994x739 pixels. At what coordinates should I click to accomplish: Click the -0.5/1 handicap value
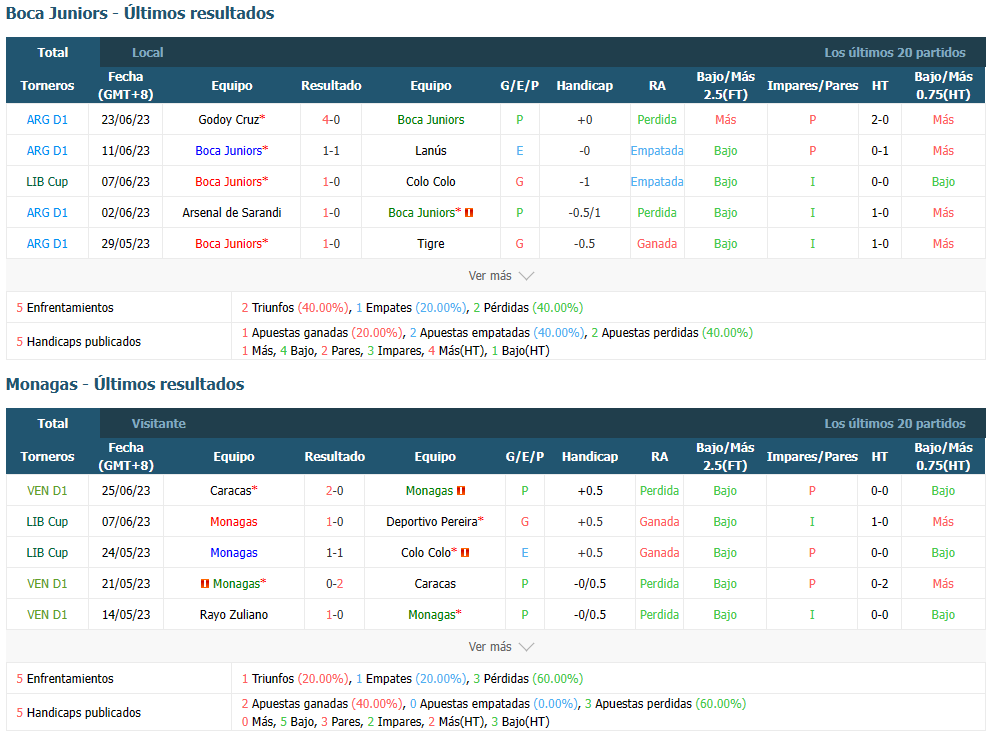tap(584, 213)
